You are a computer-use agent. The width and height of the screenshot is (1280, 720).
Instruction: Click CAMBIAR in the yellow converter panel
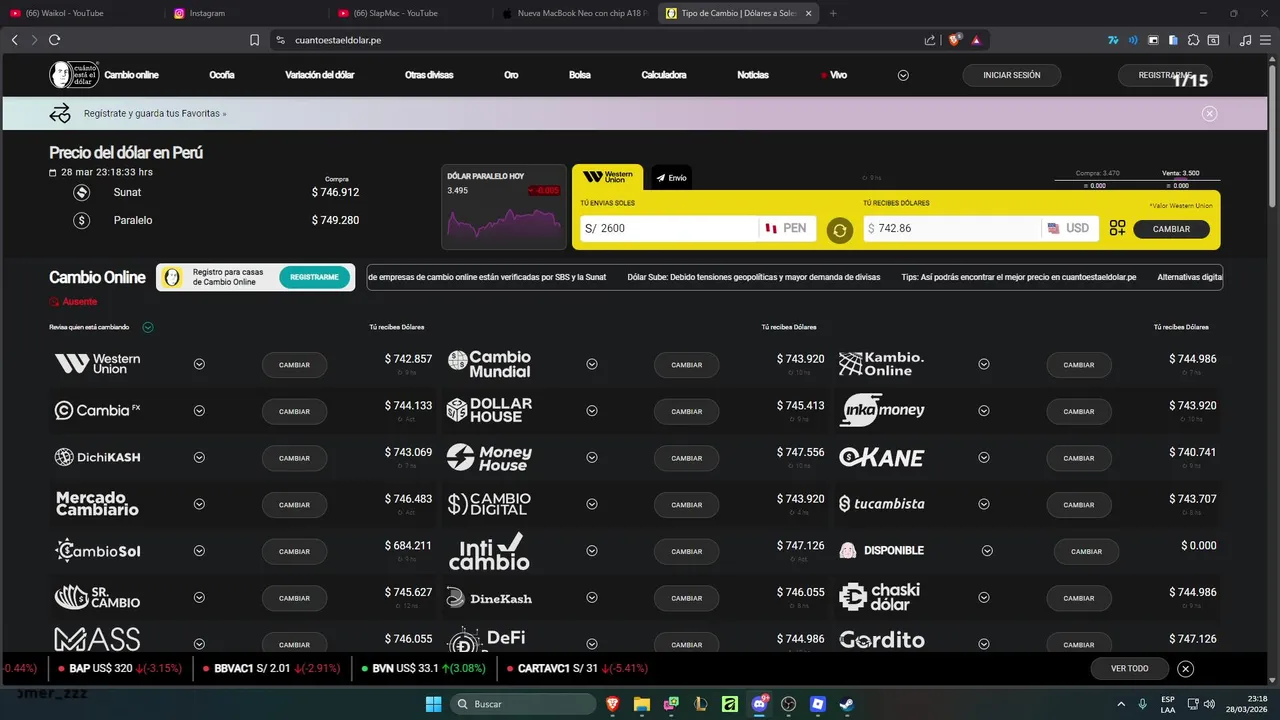click(1171, 229)
